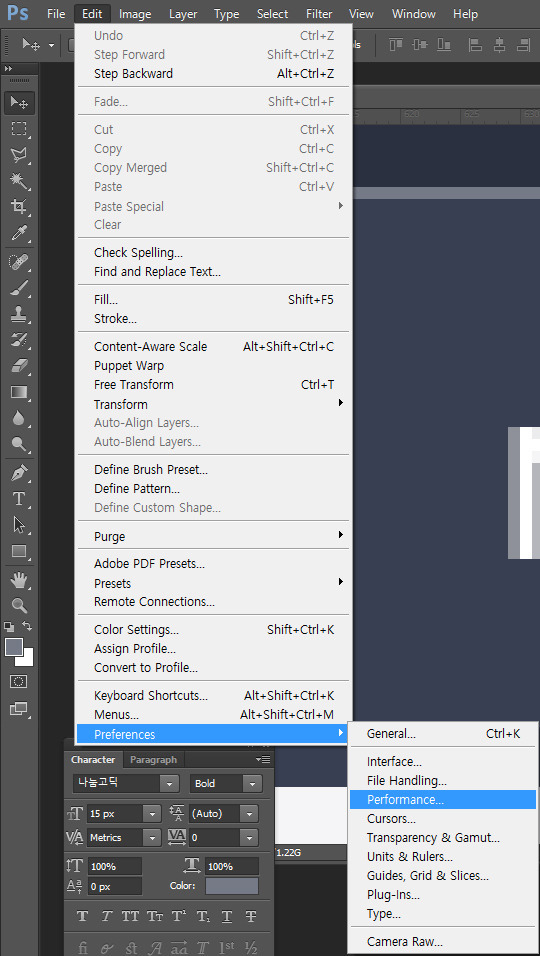Toggle Small Caps text style

click(154, 916)
